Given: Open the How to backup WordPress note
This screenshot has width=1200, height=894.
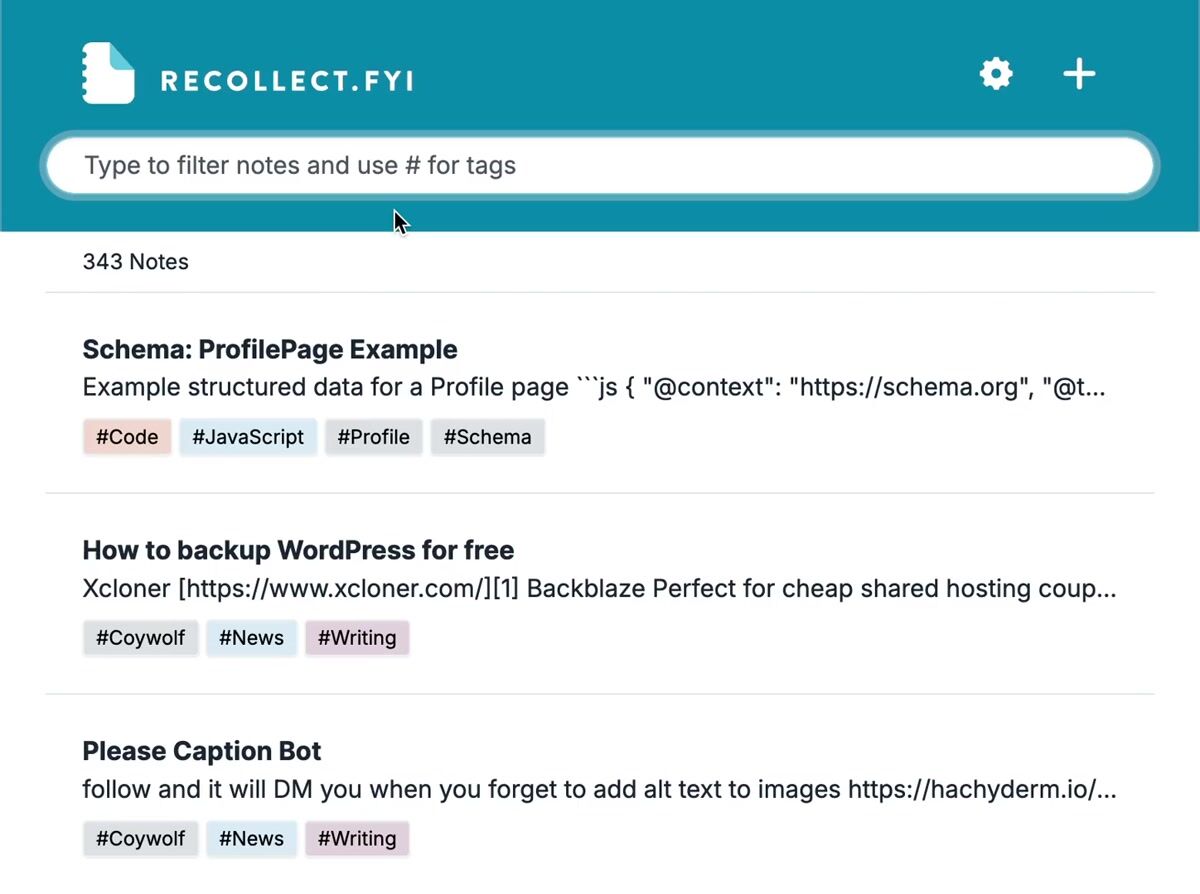Looking at the screenshot, I should click(x=298, y=550).
